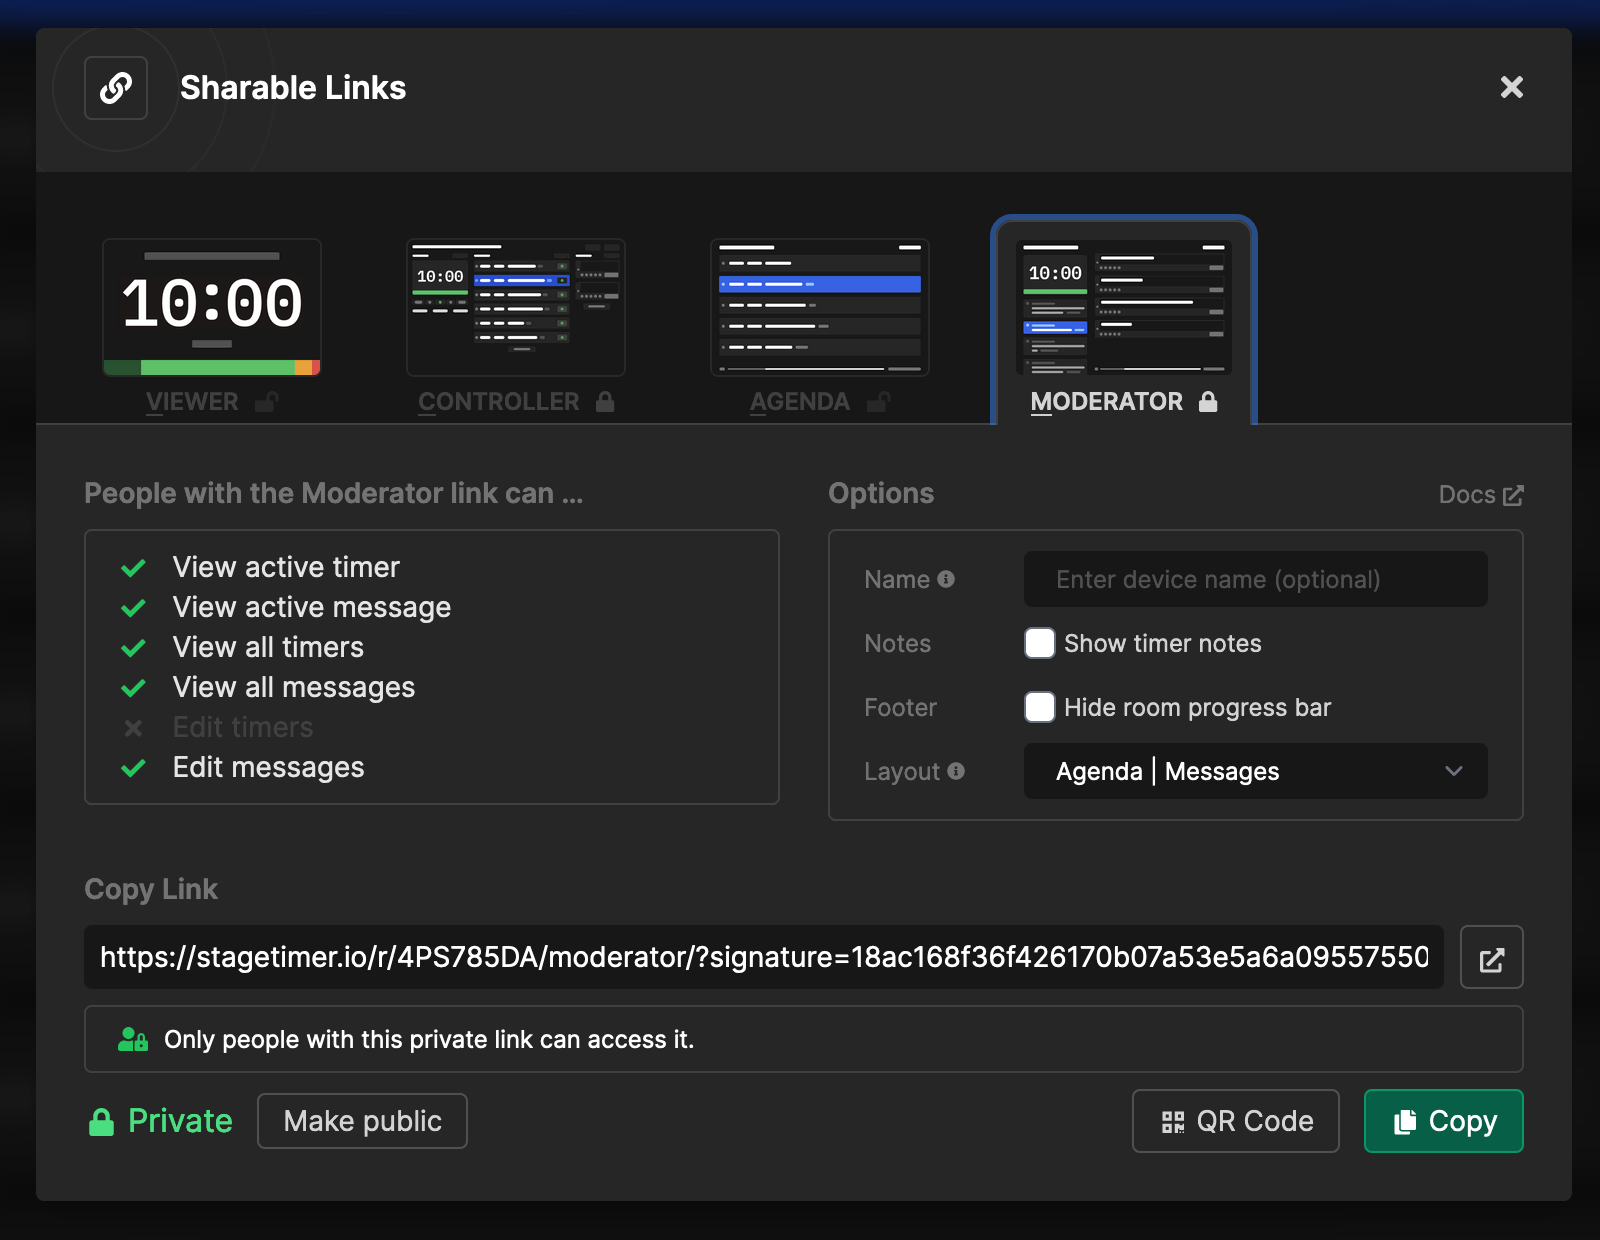
Task: Click the device name input field
Action: (x=1254, y=579)
